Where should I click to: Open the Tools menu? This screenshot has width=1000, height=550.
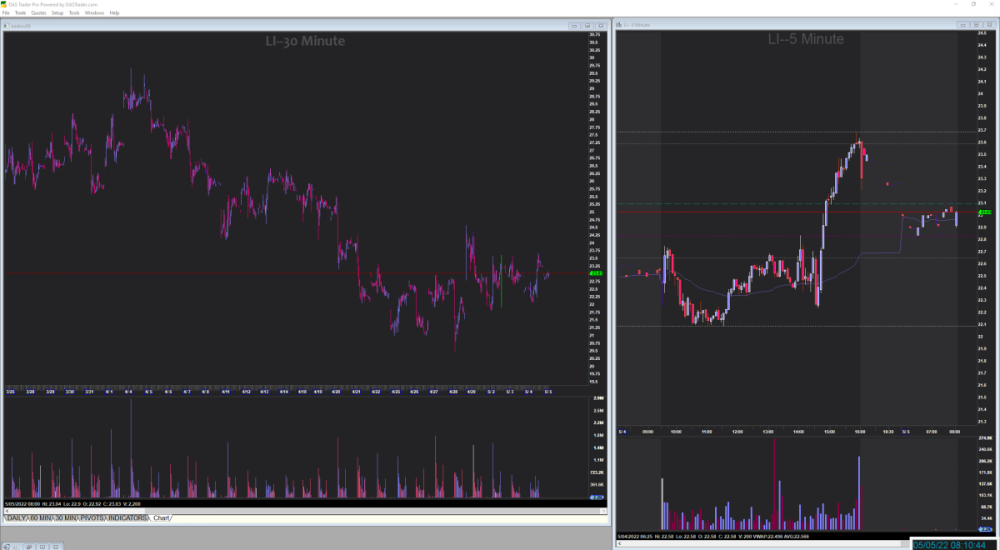click(x=74, y=13)
